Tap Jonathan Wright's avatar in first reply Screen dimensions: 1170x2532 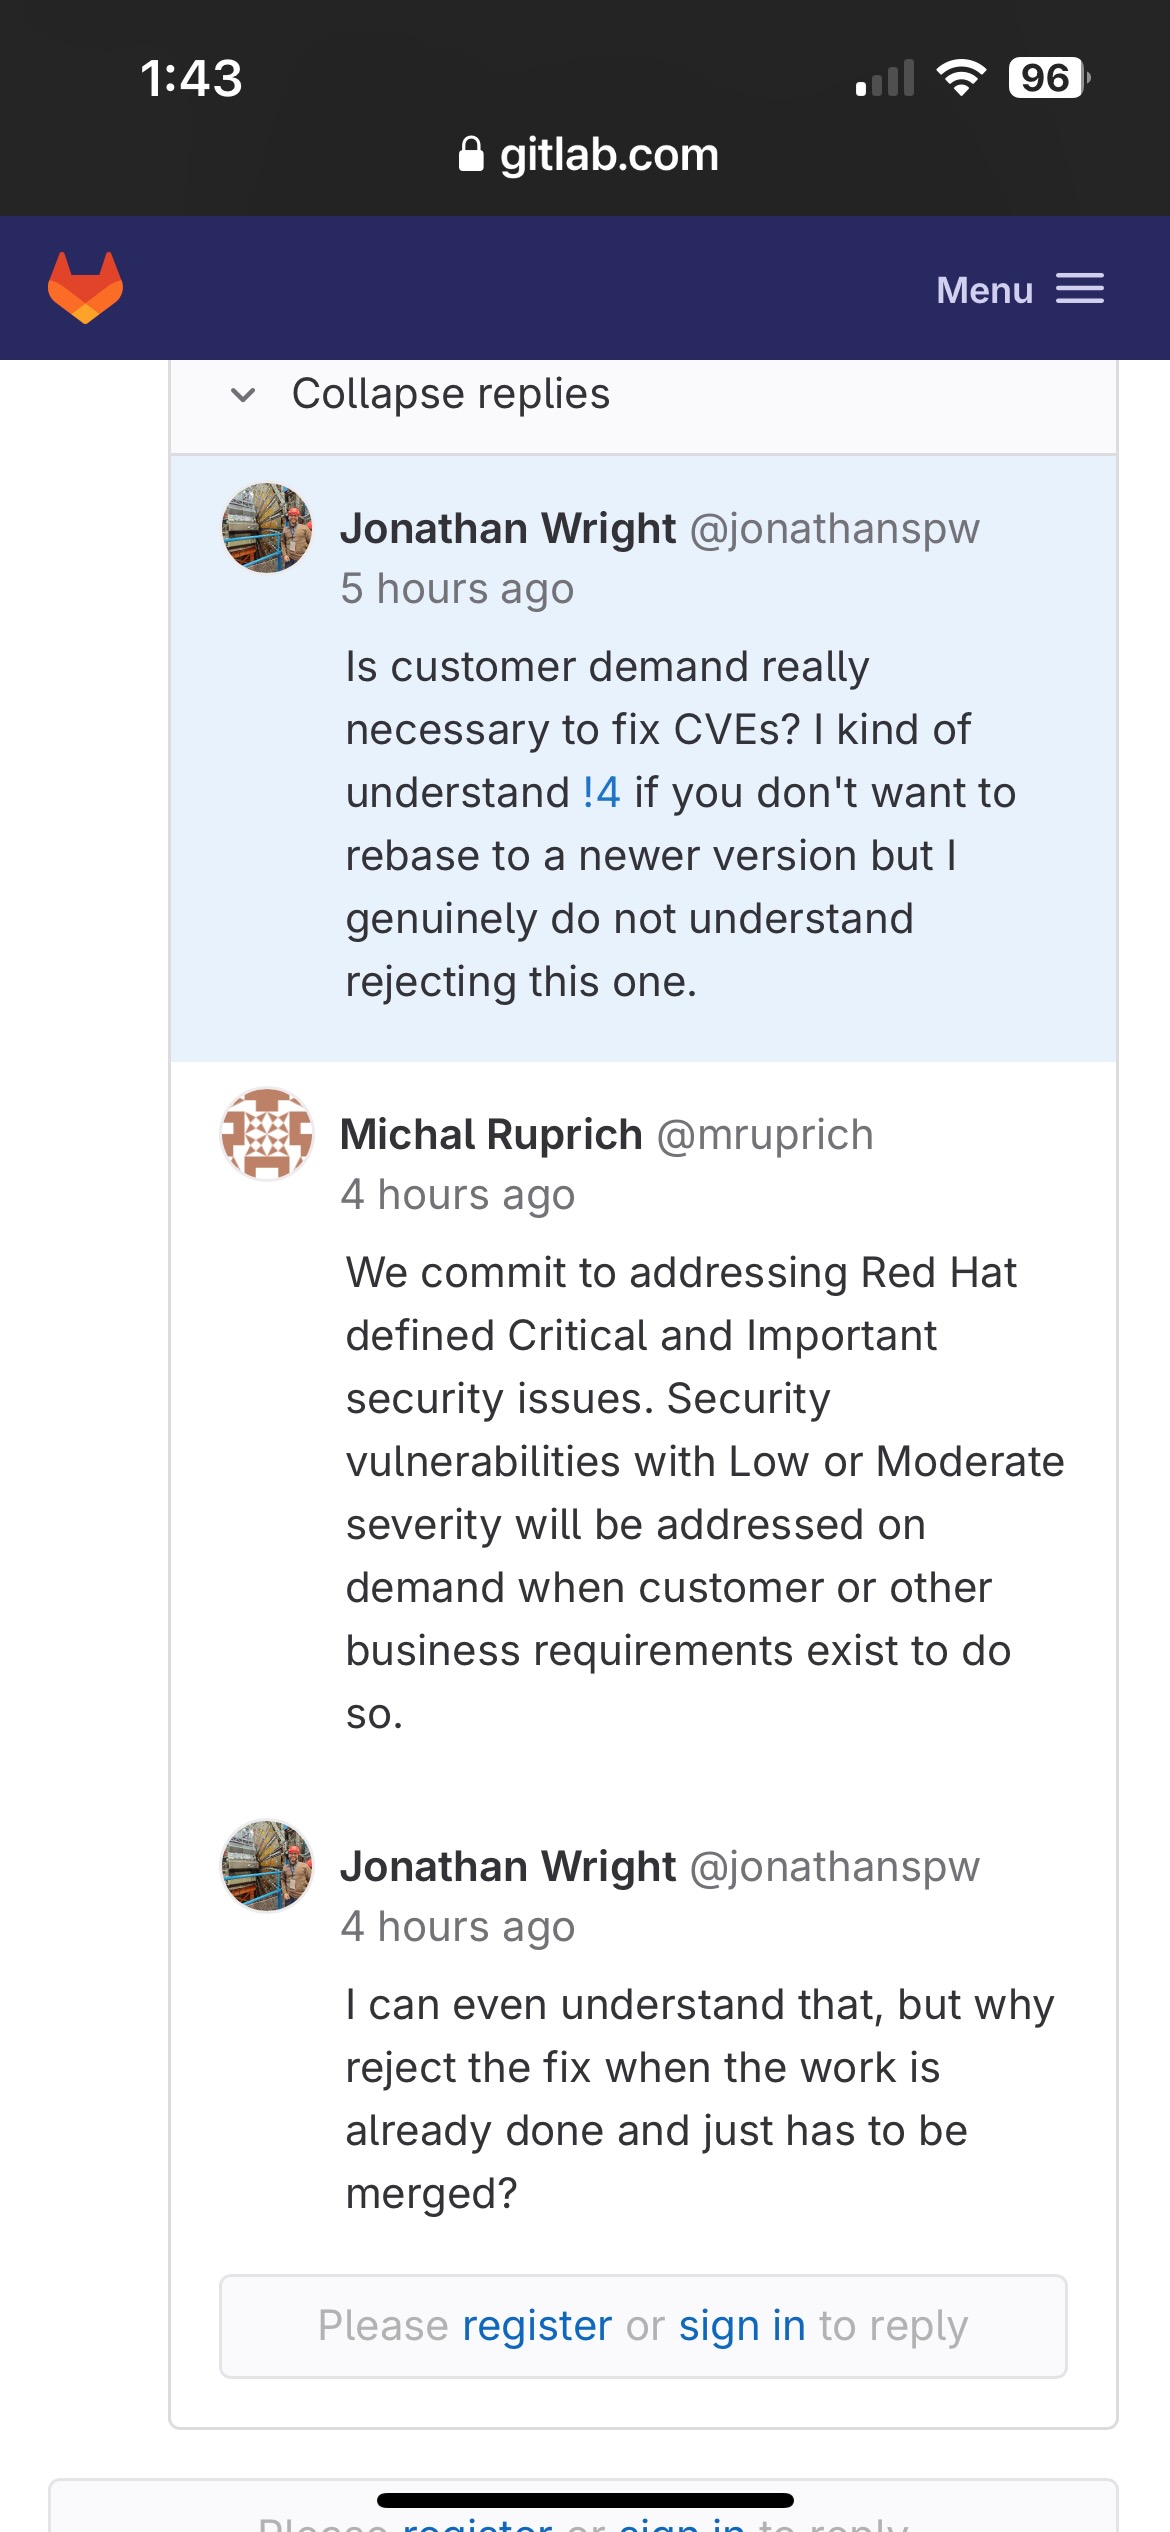pos(266,528)
